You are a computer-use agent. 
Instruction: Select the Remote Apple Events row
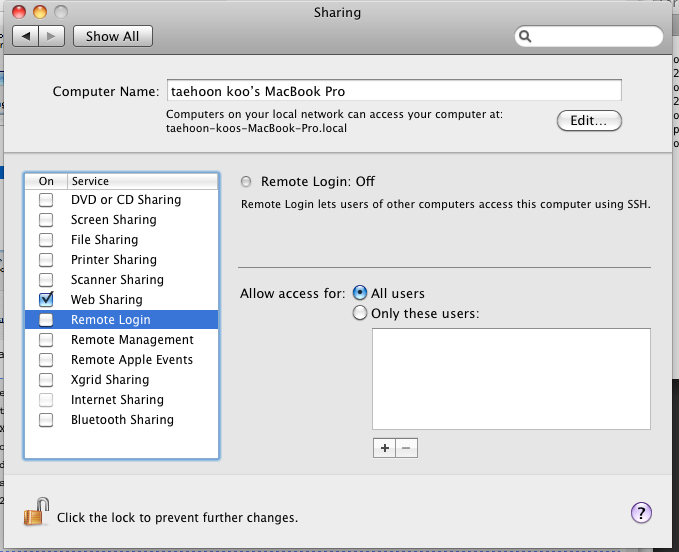pyautogui.click(x=122, y=360)
